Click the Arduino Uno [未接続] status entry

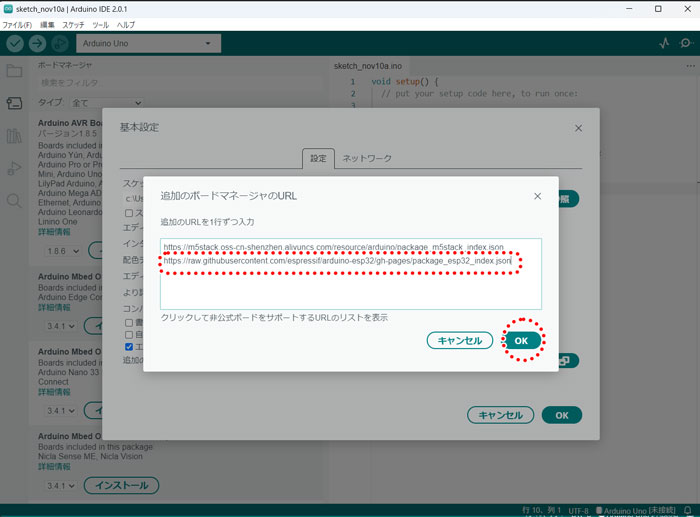coord(636,510)
